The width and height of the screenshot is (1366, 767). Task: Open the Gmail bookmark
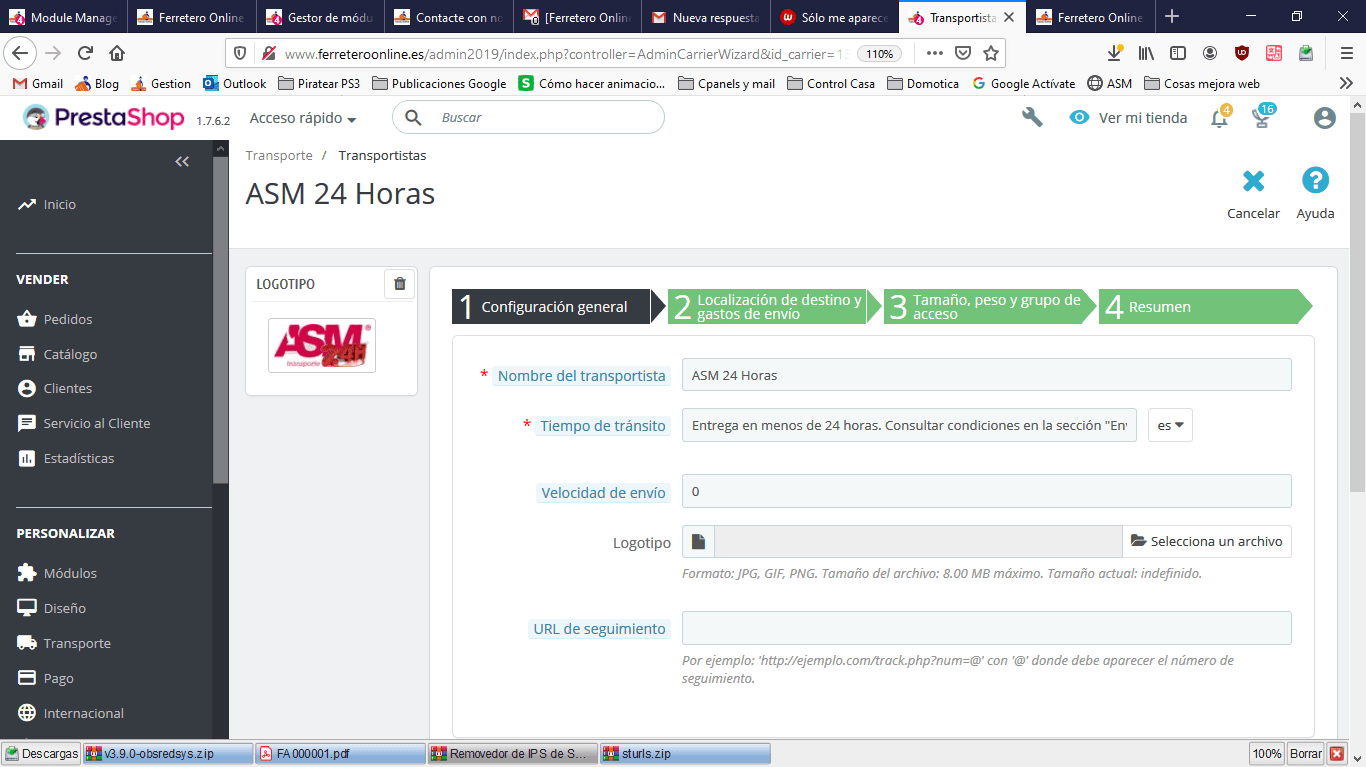pos(37,84)
